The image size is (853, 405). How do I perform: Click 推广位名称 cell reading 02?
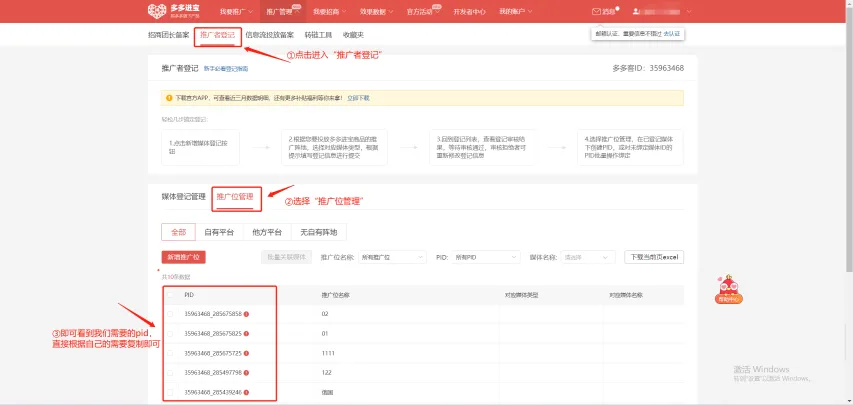pos(325,314)
